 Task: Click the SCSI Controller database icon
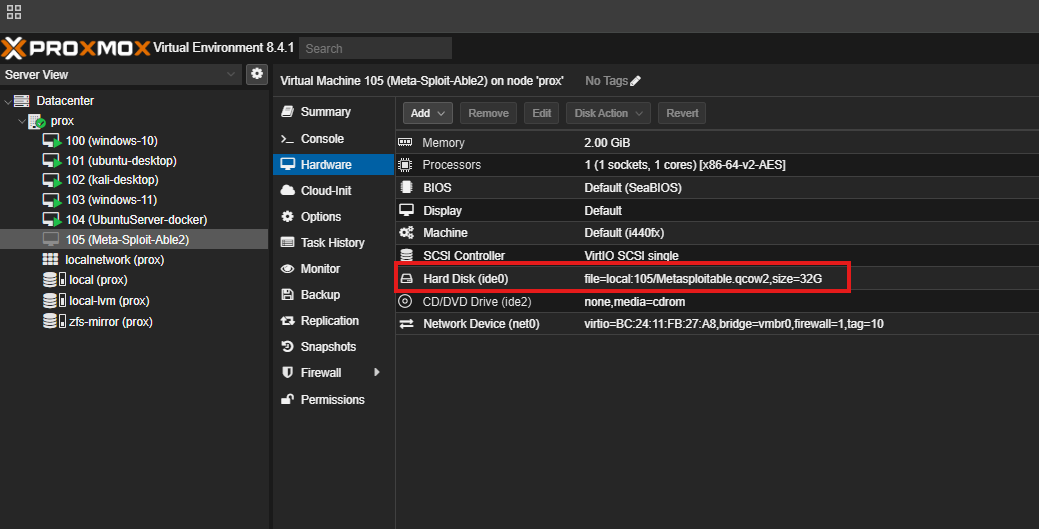(406, 255)
